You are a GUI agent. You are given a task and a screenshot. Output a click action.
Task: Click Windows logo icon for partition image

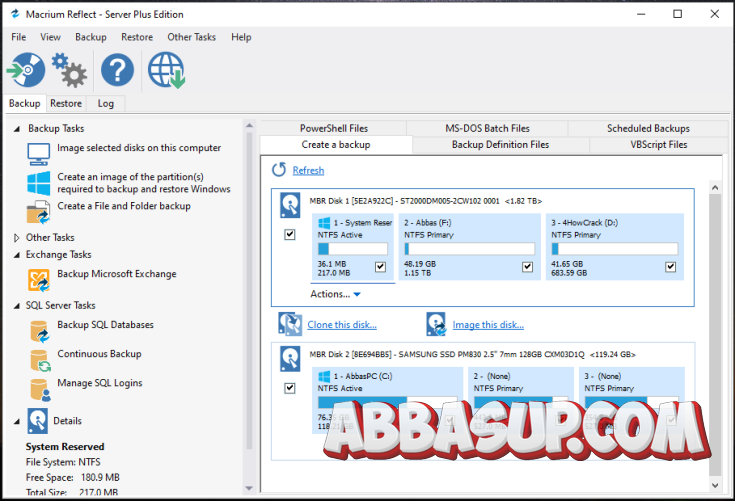38,183
